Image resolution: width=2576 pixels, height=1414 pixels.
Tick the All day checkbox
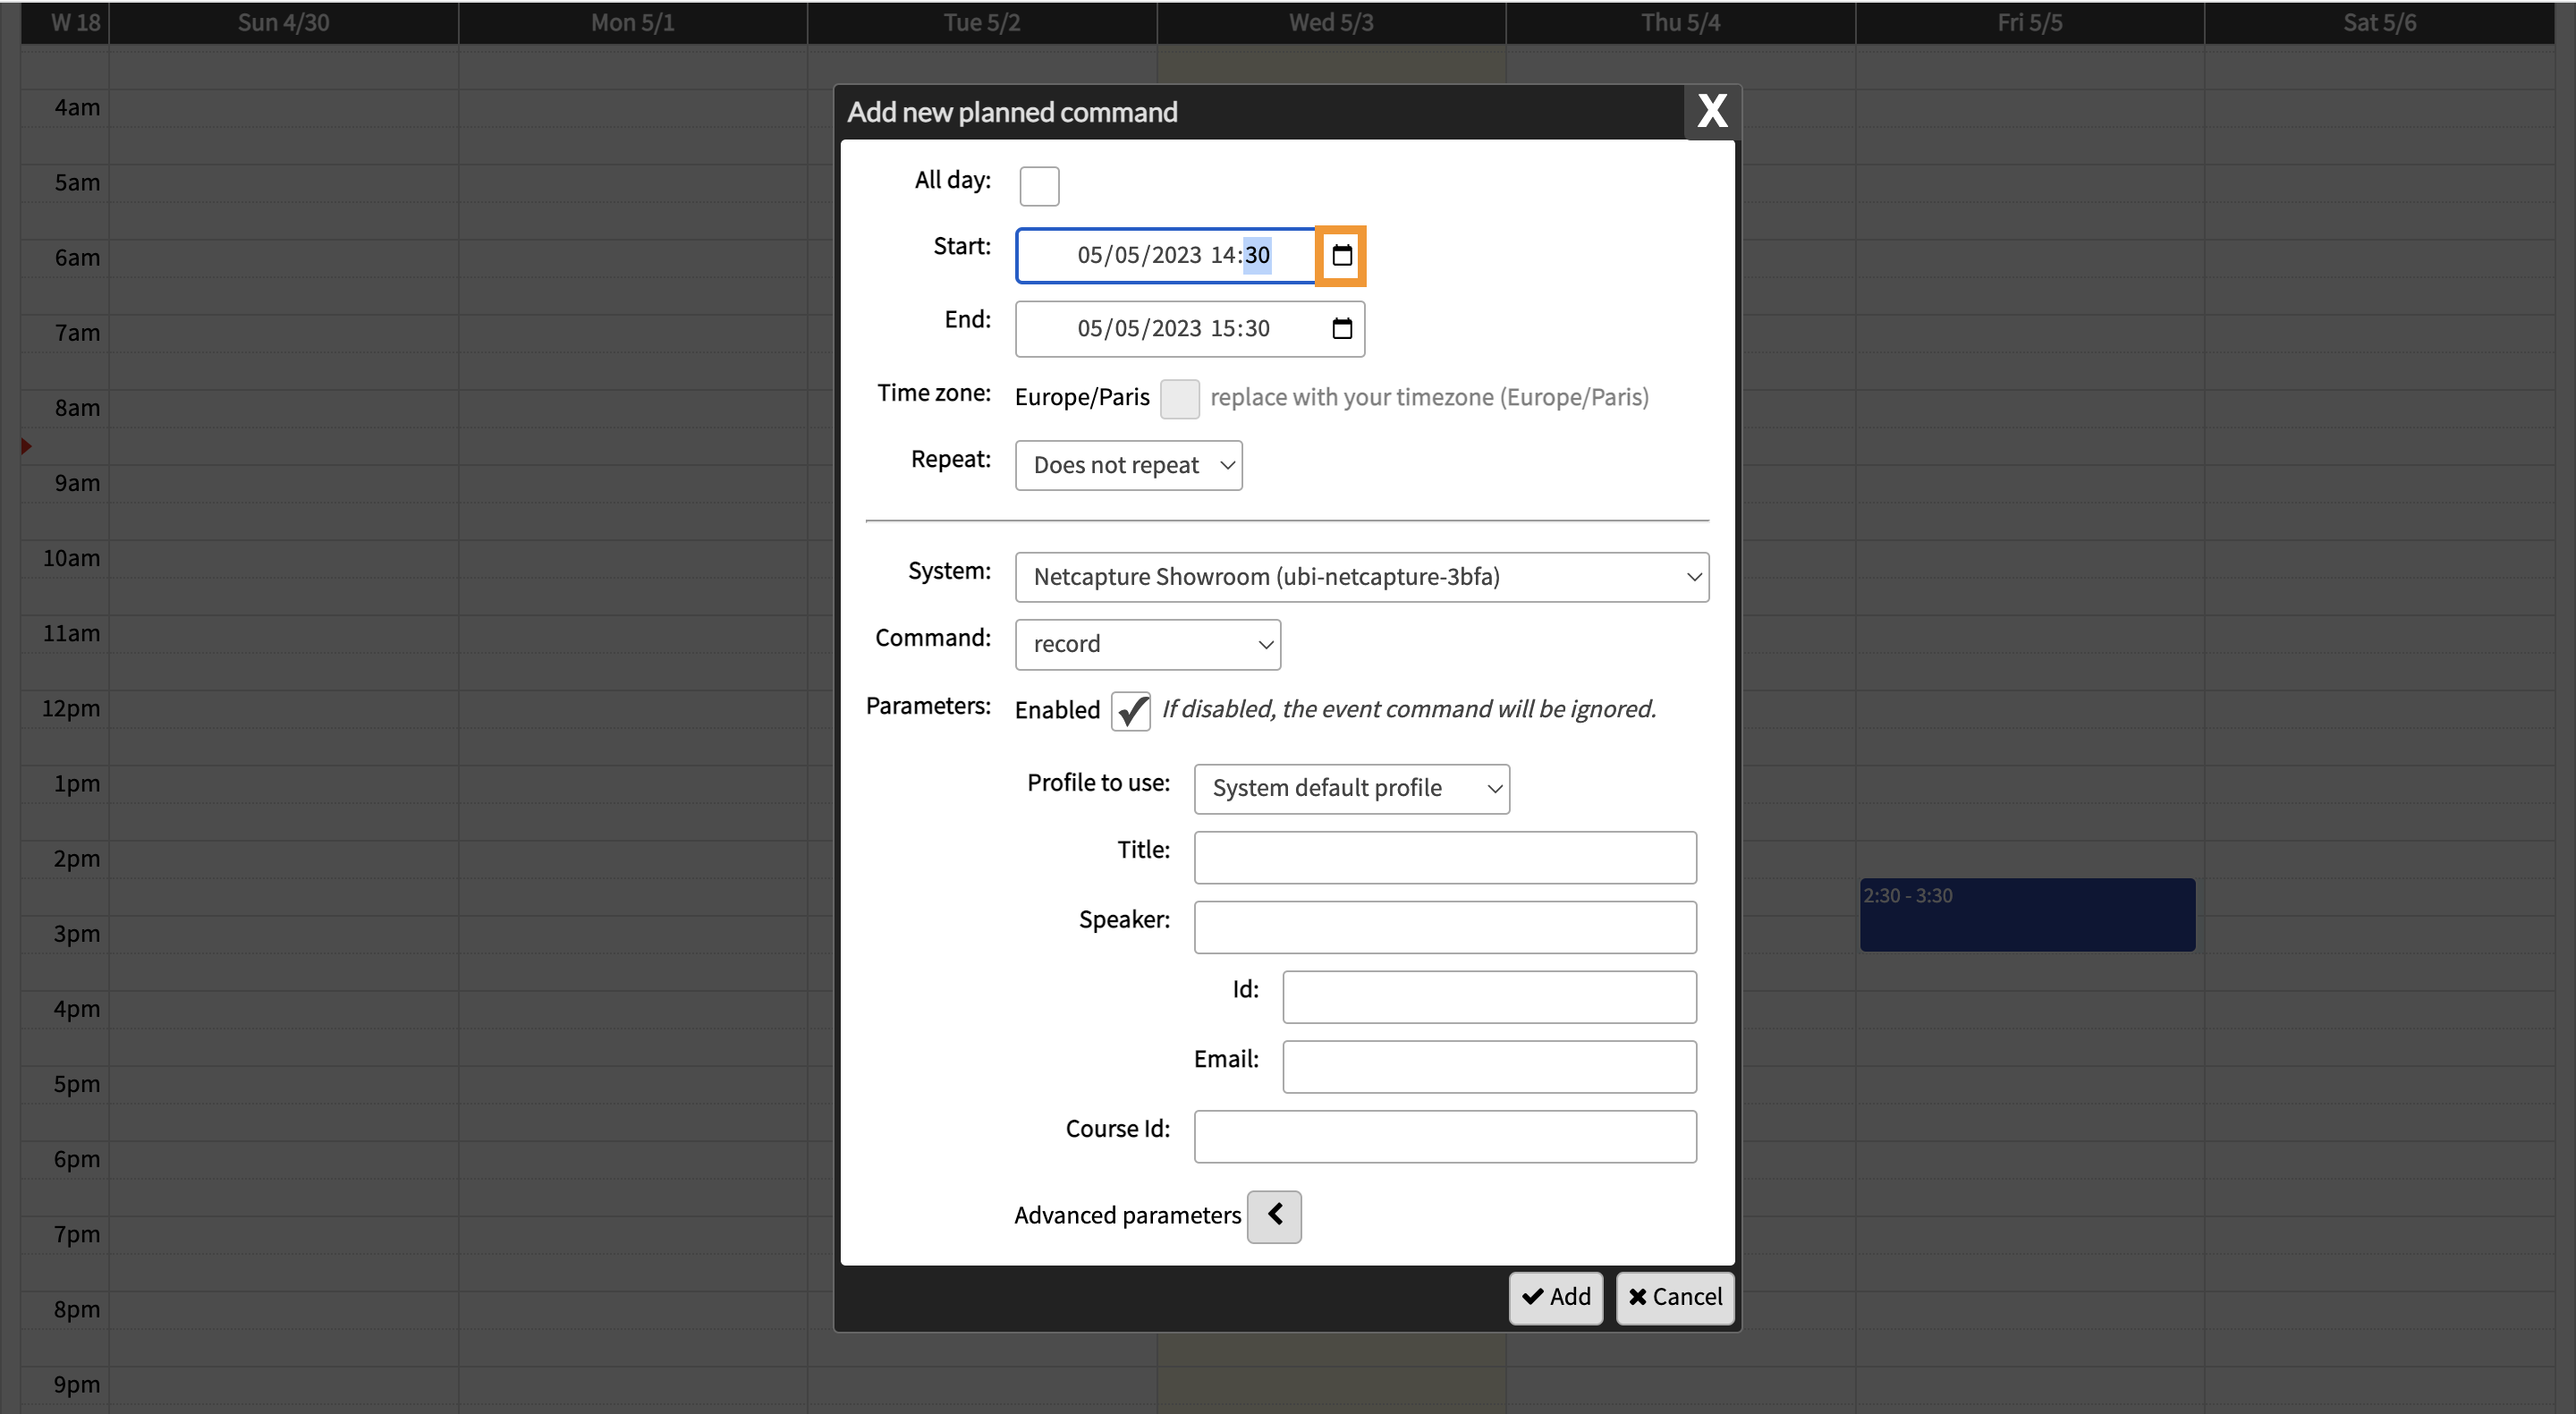[1039, 186]
